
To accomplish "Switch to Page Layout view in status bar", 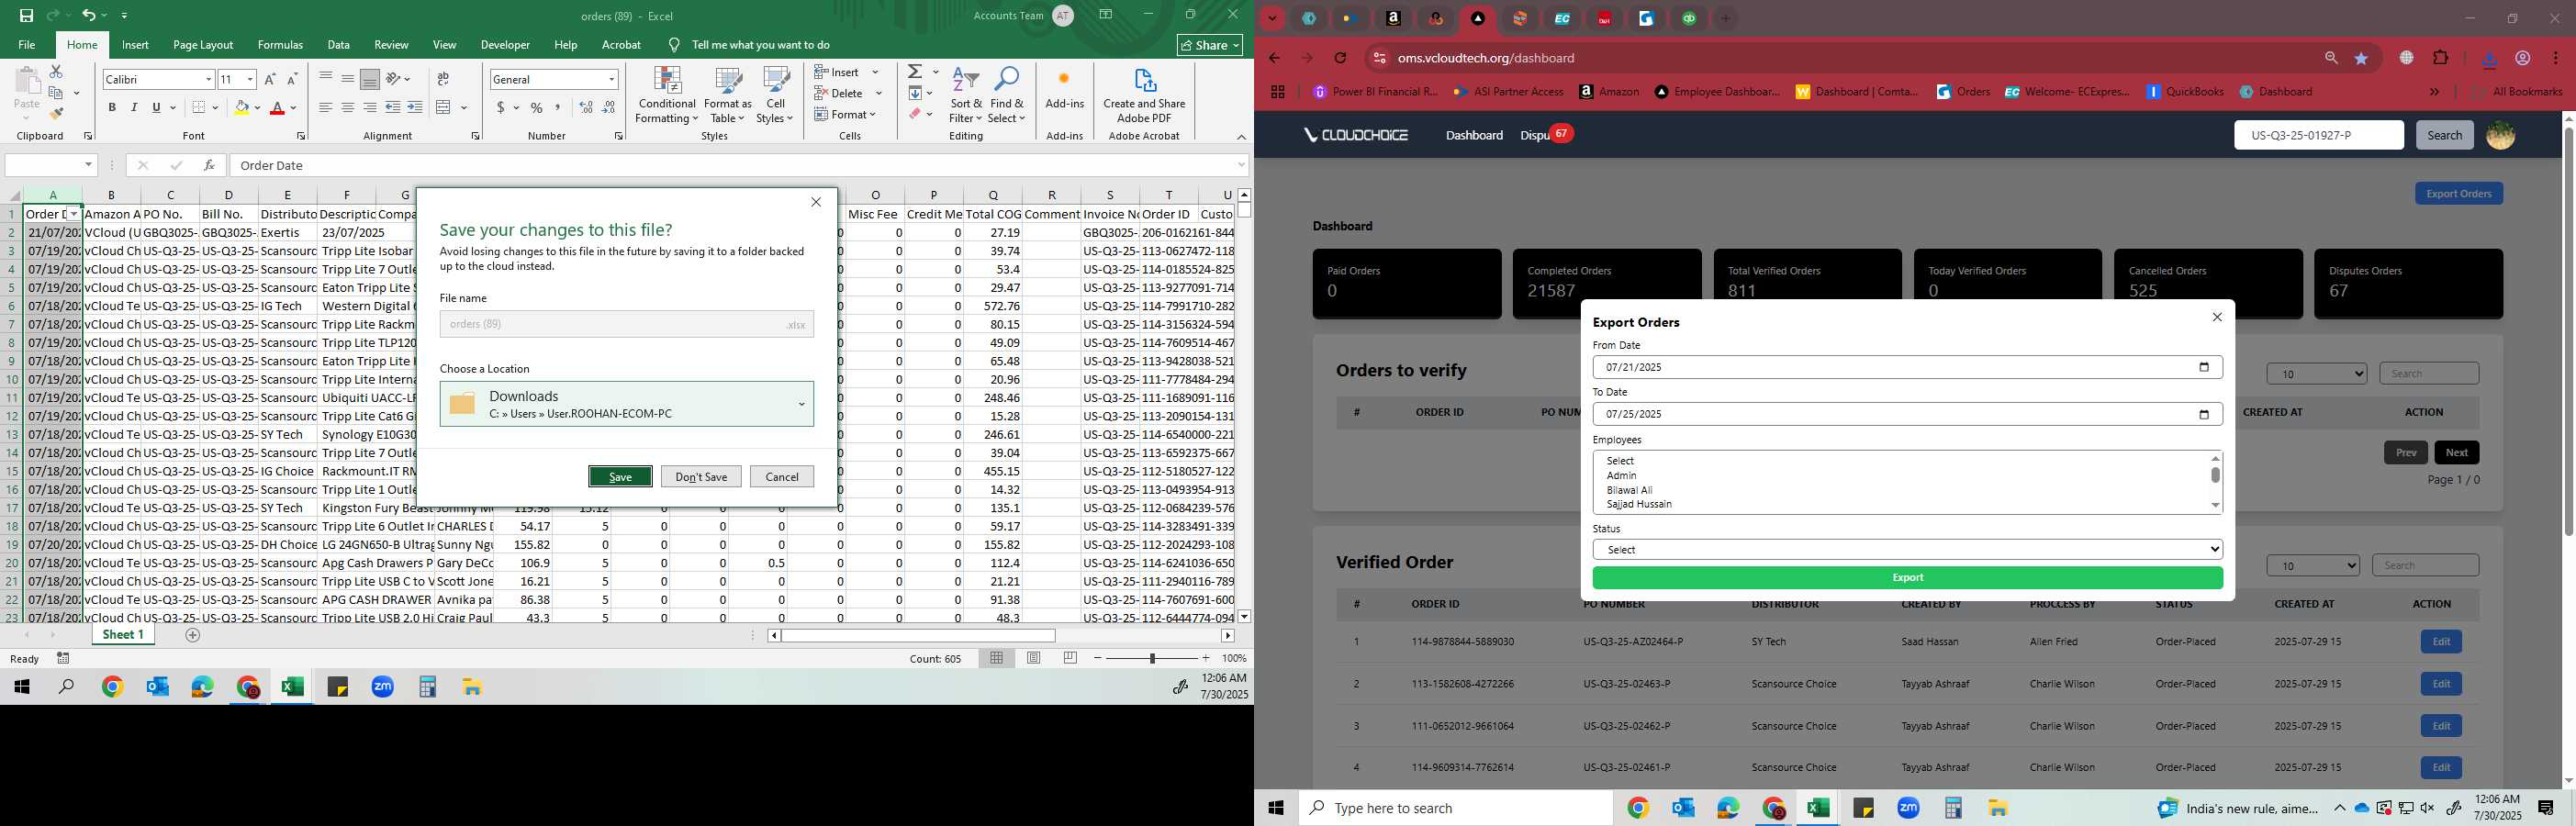I will (1034, 658).
